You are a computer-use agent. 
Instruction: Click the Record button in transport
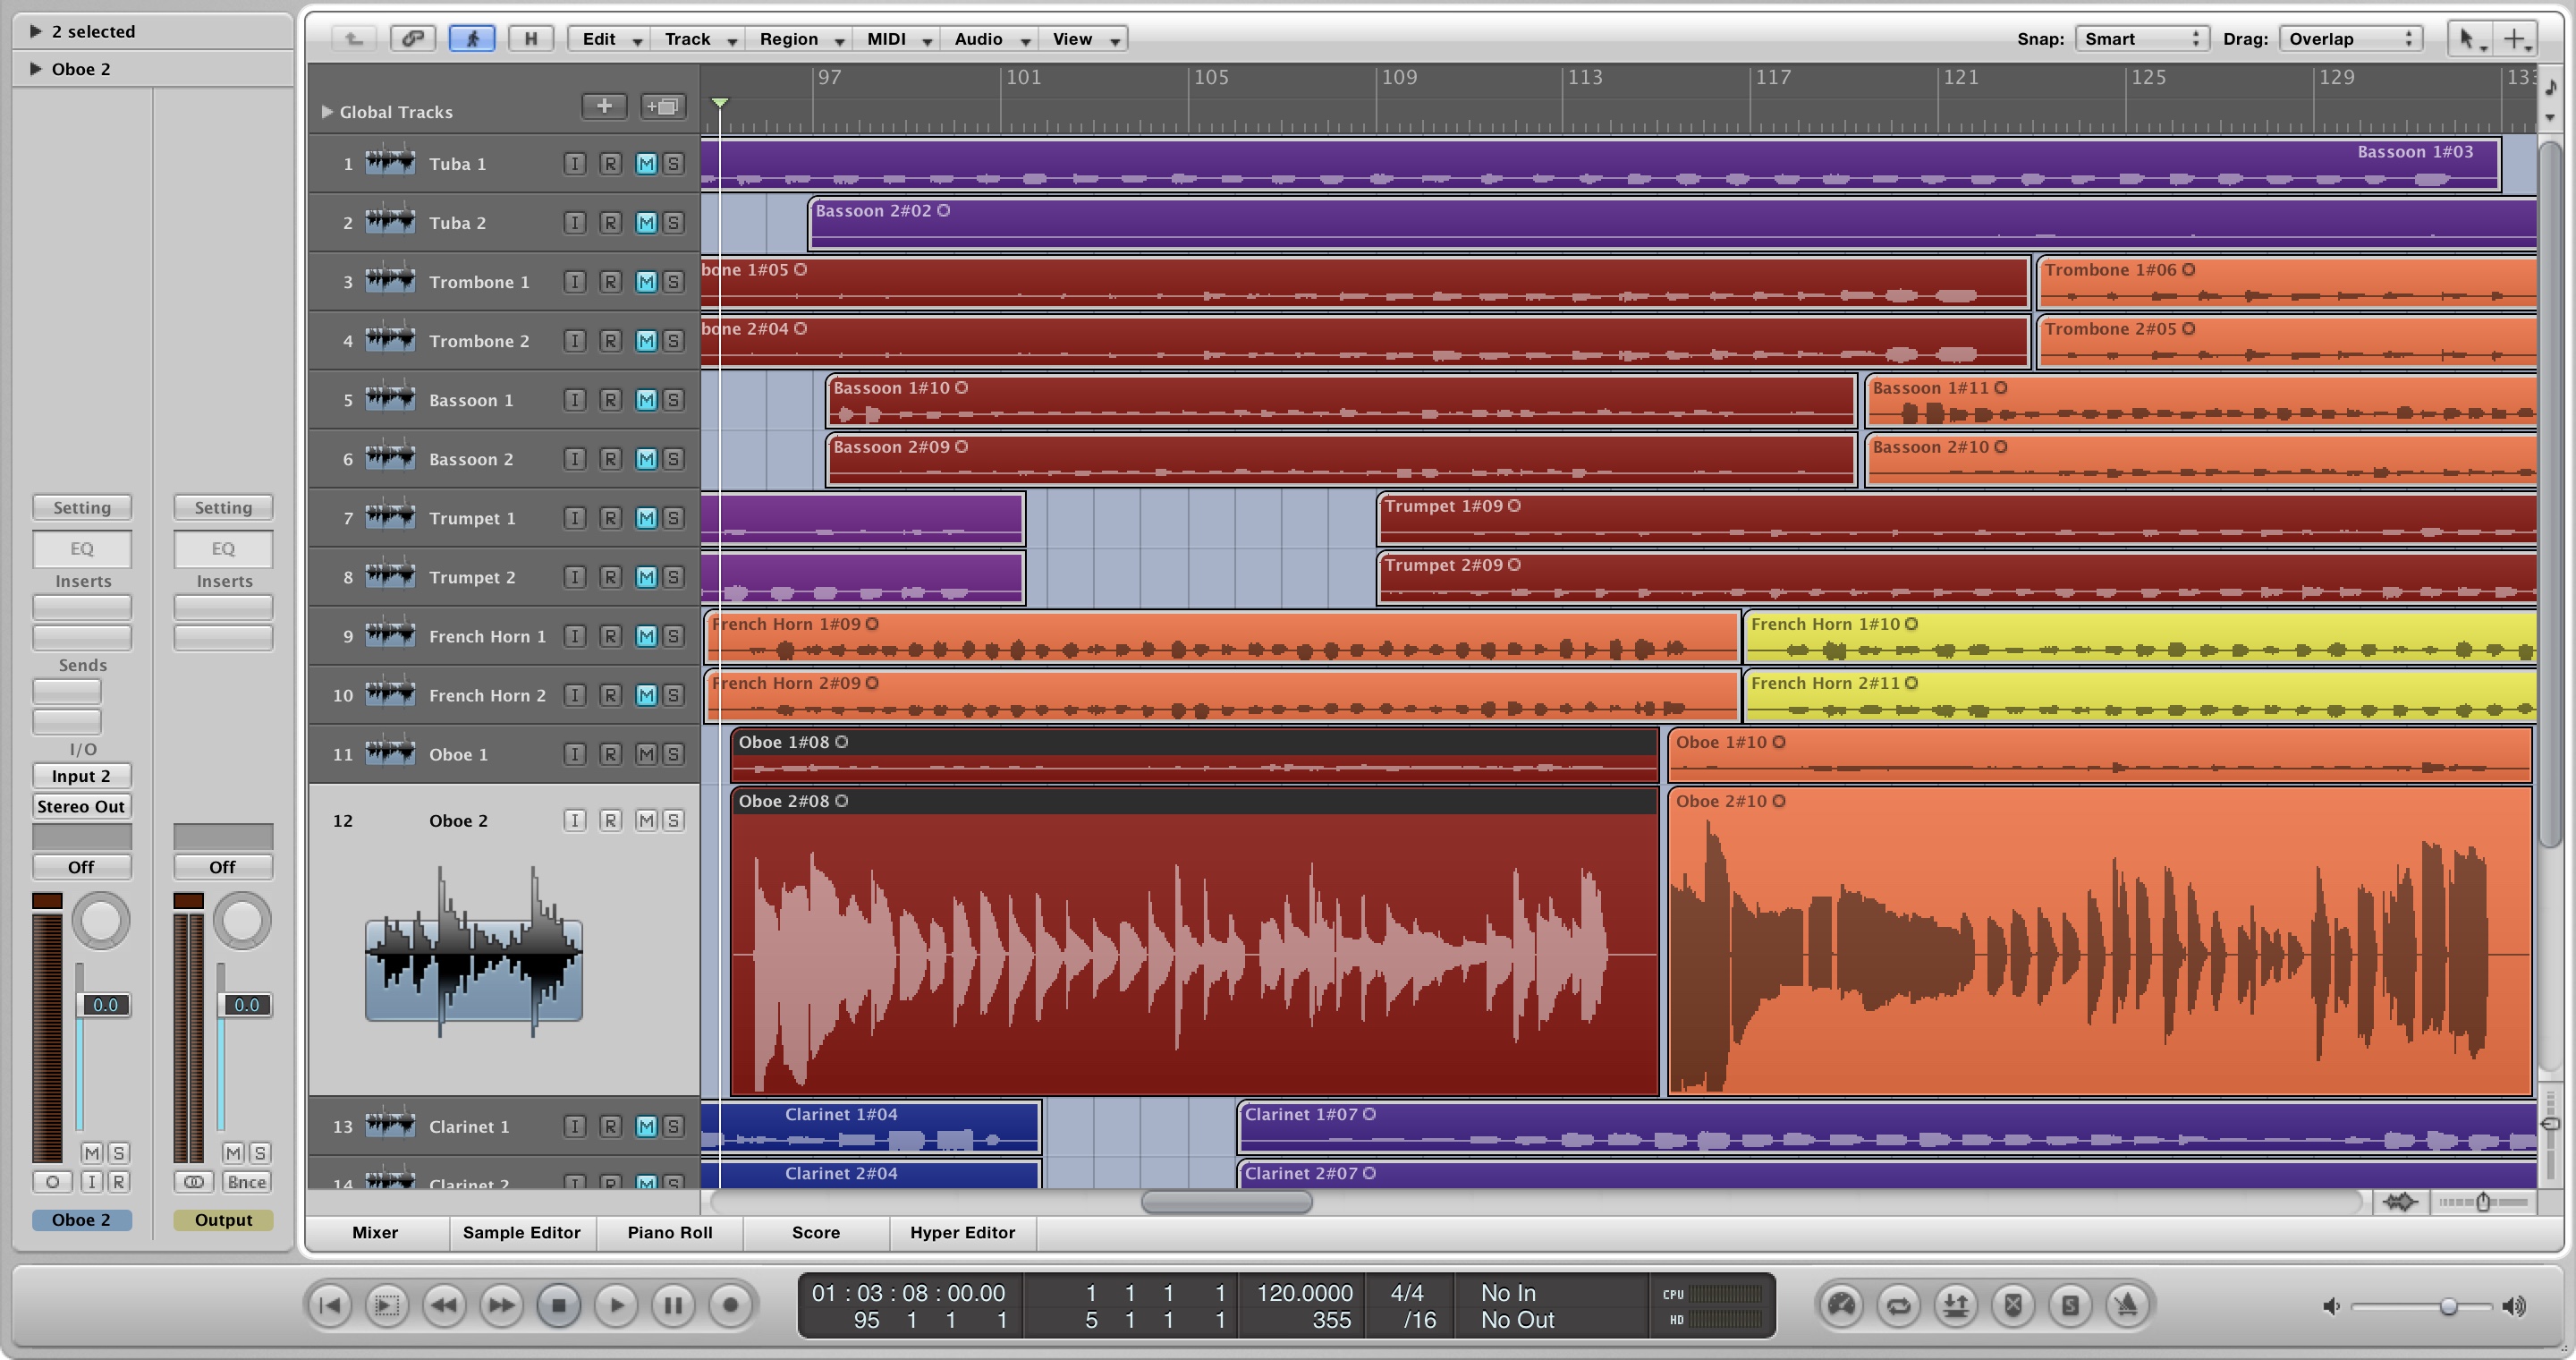click(730, 1305)
